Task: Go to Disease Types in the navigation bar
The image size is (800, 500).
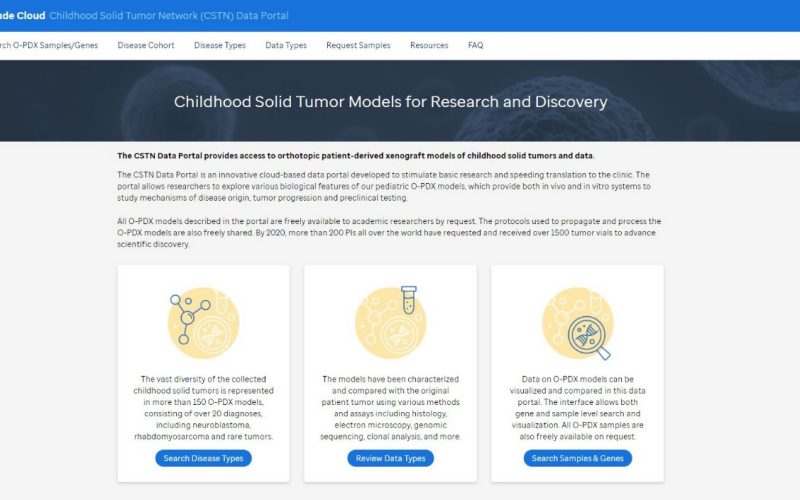Action: point(219,45)
